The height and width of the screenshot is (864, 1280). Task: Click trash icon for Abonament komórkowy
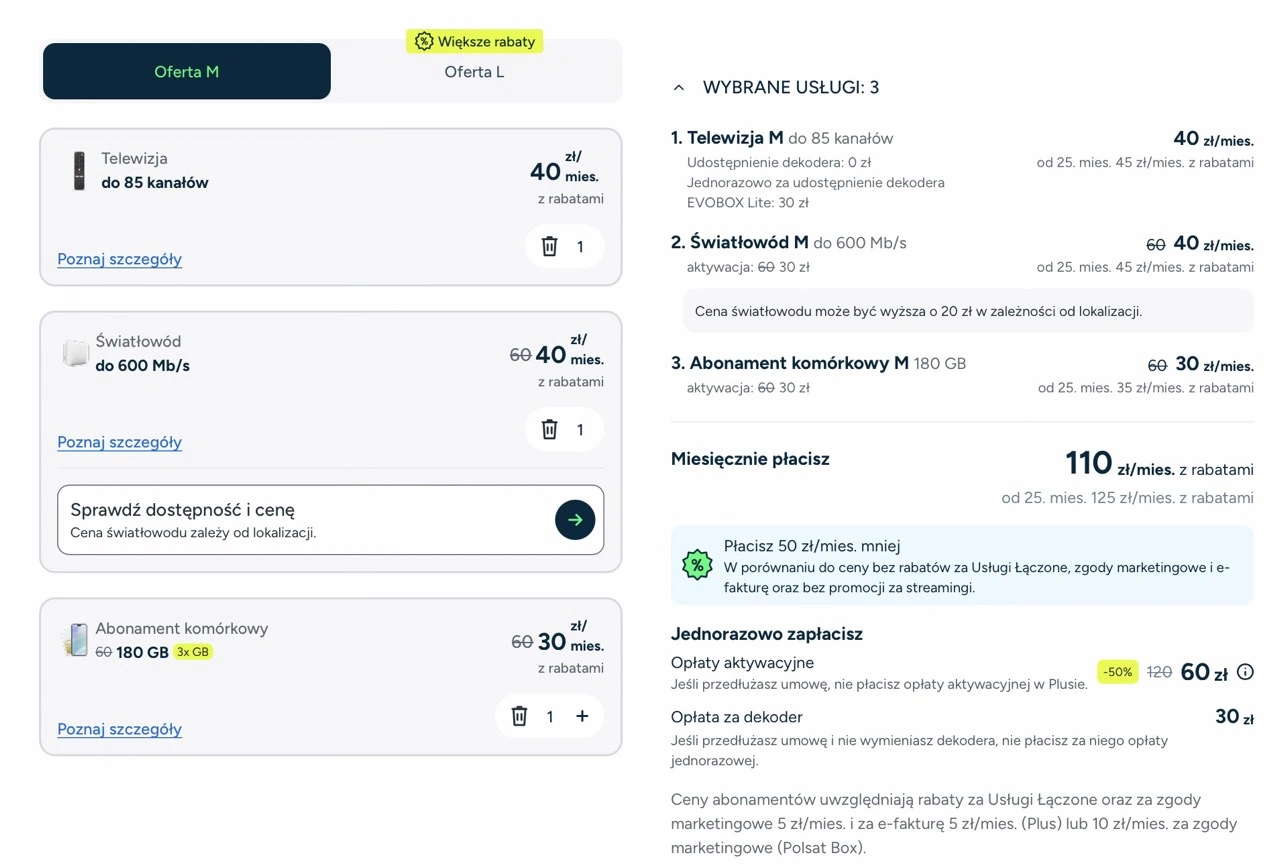tap(519, 716)
